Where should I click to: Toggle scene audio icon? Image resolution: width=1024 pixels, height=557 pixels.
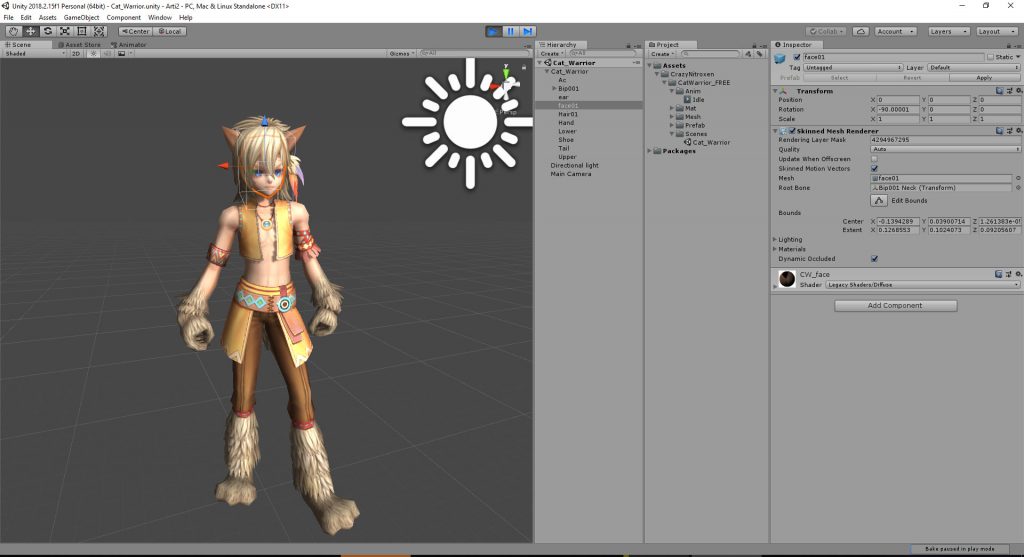tap(108, 54)
